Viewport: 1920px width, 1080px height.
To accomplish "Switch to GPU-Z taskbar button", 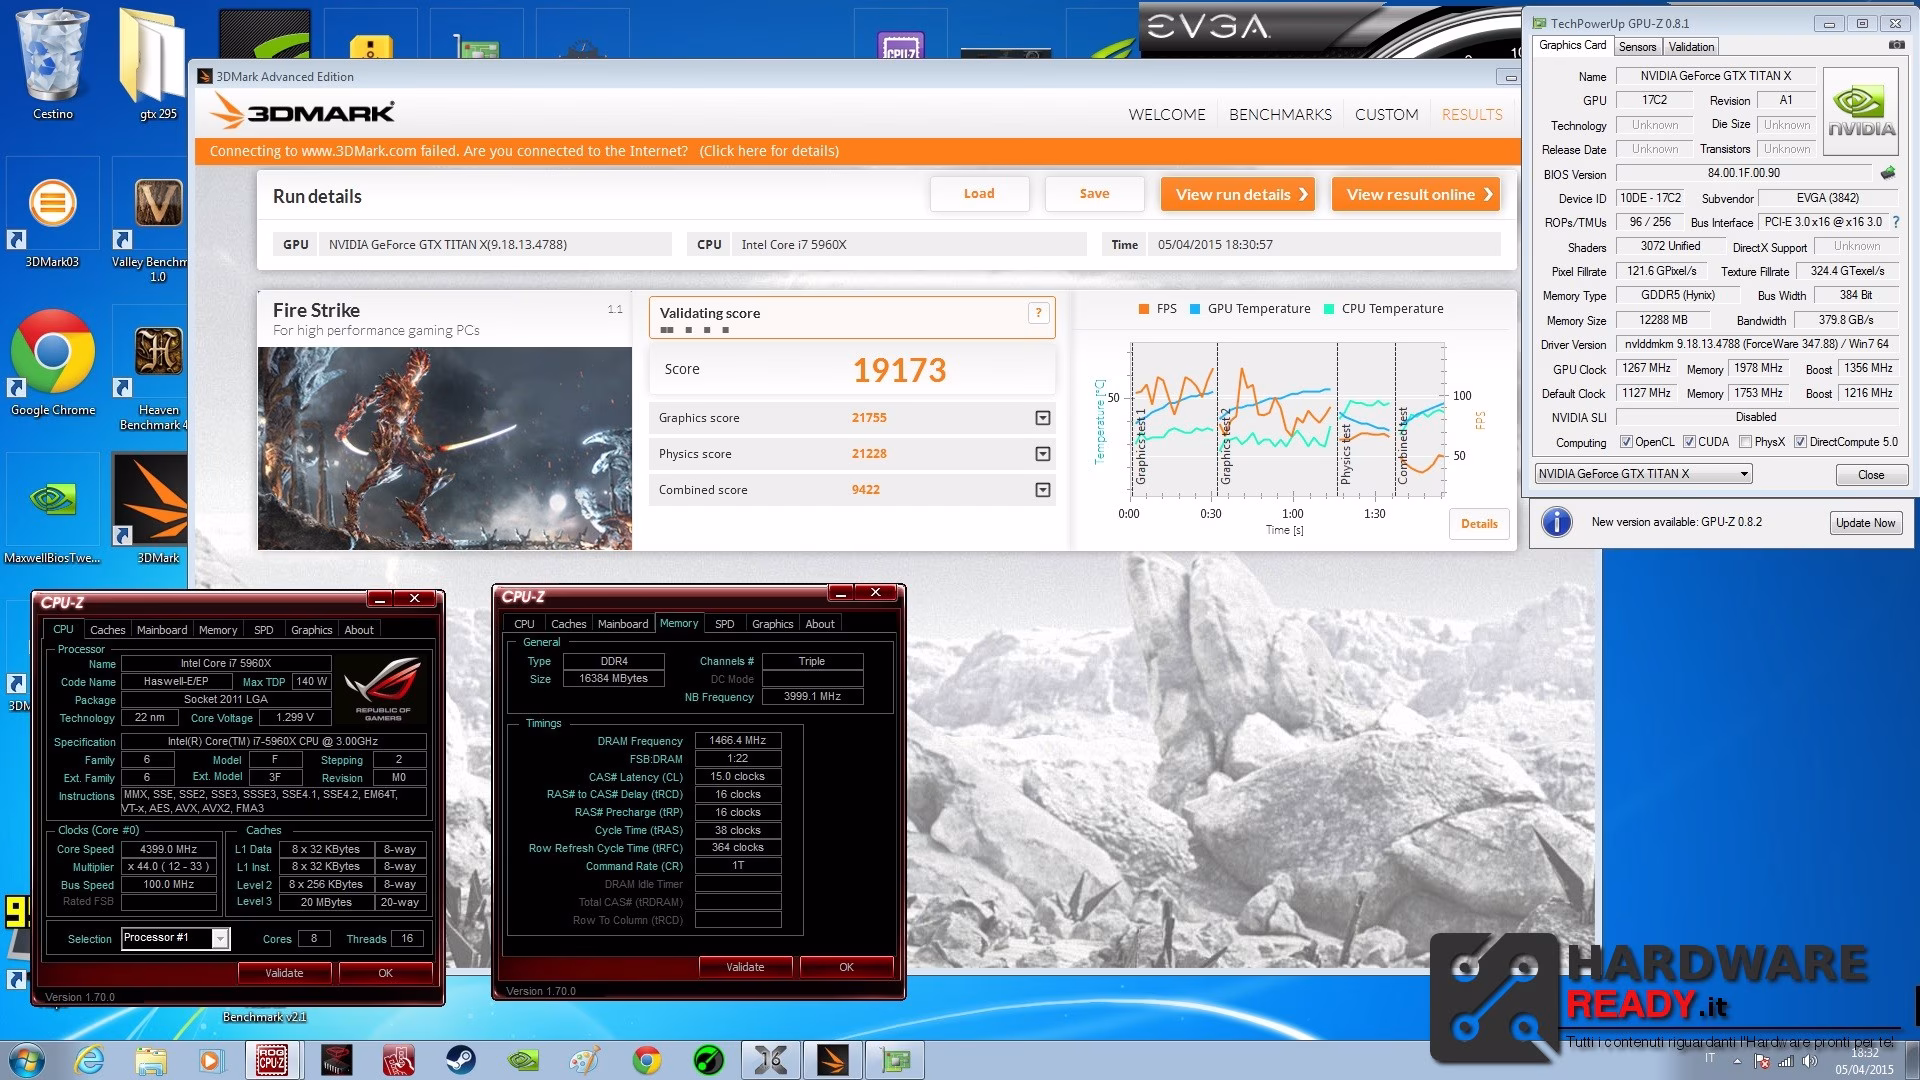I will (x=895, y=1059).
